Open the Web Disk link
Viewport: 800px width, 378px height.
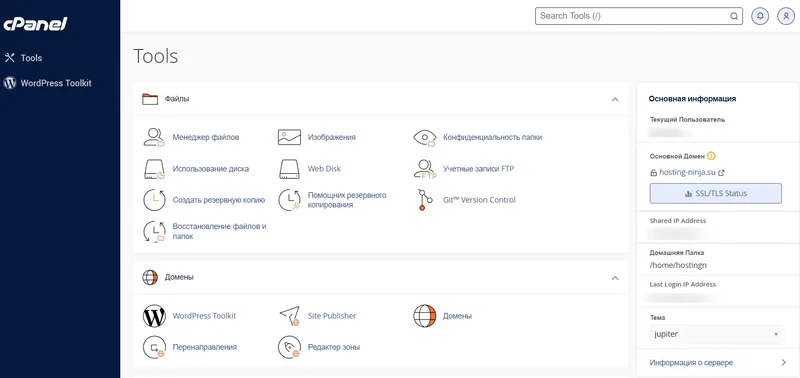[324, 169]
